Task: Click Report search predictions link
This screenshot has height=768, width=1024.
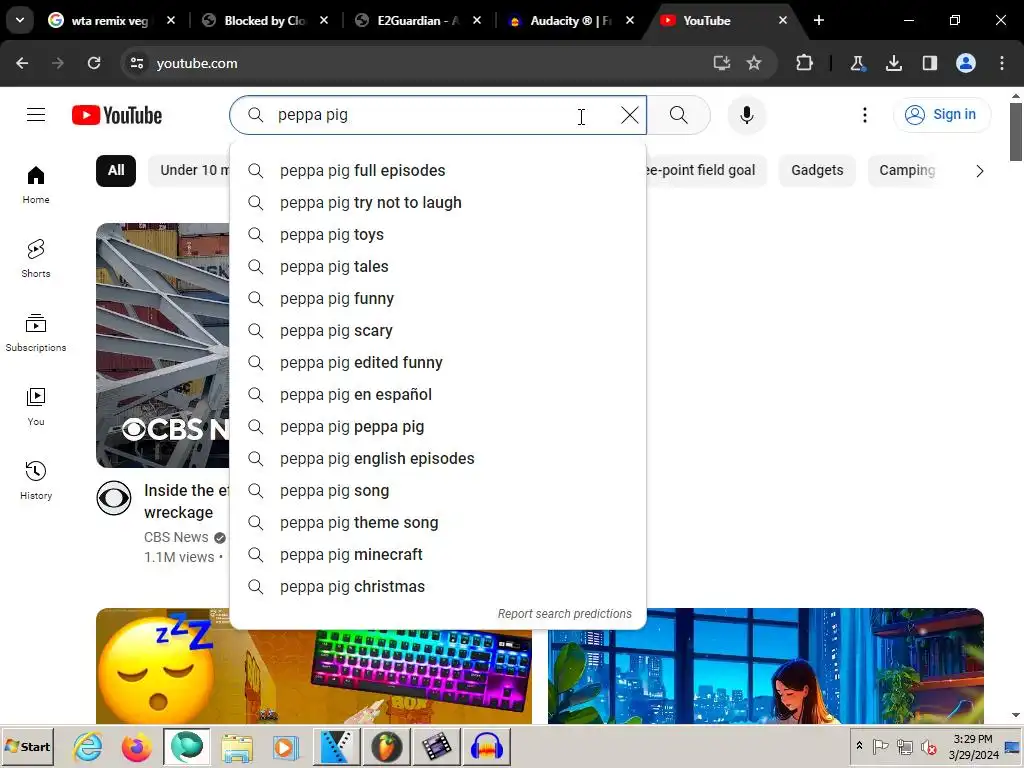Action: [564, 614]
